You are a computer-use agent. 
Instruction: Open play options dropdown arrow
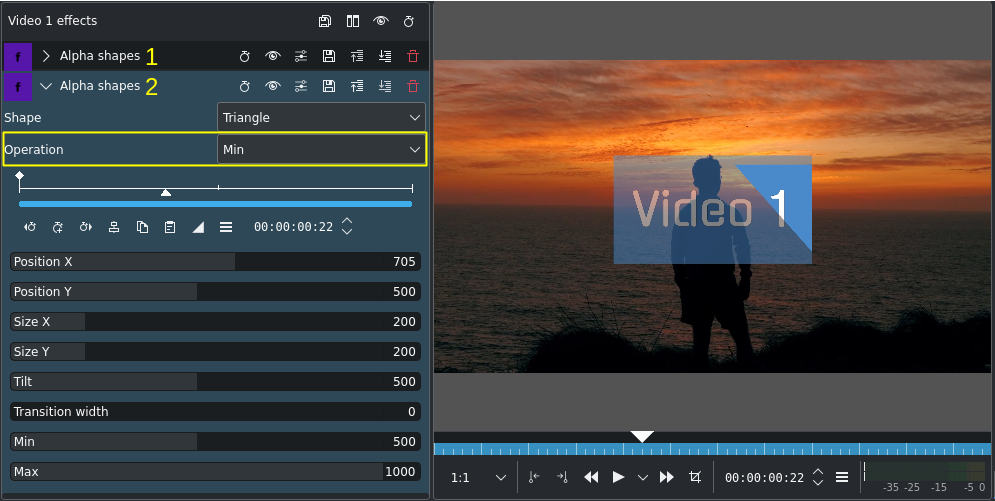[643, 478]
